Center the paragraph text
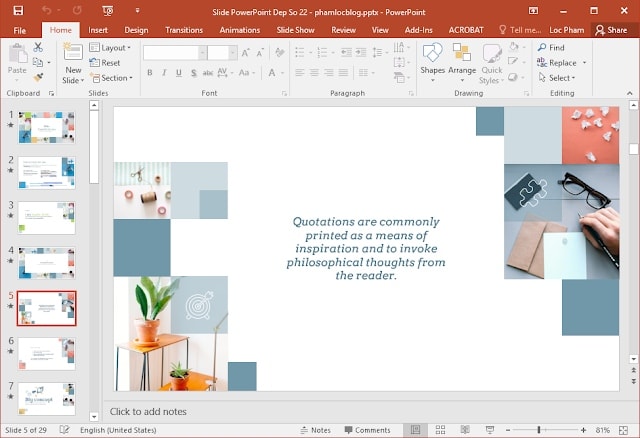Image resolution: width=640 pixels, height=438 pixels. coord(314,73)
